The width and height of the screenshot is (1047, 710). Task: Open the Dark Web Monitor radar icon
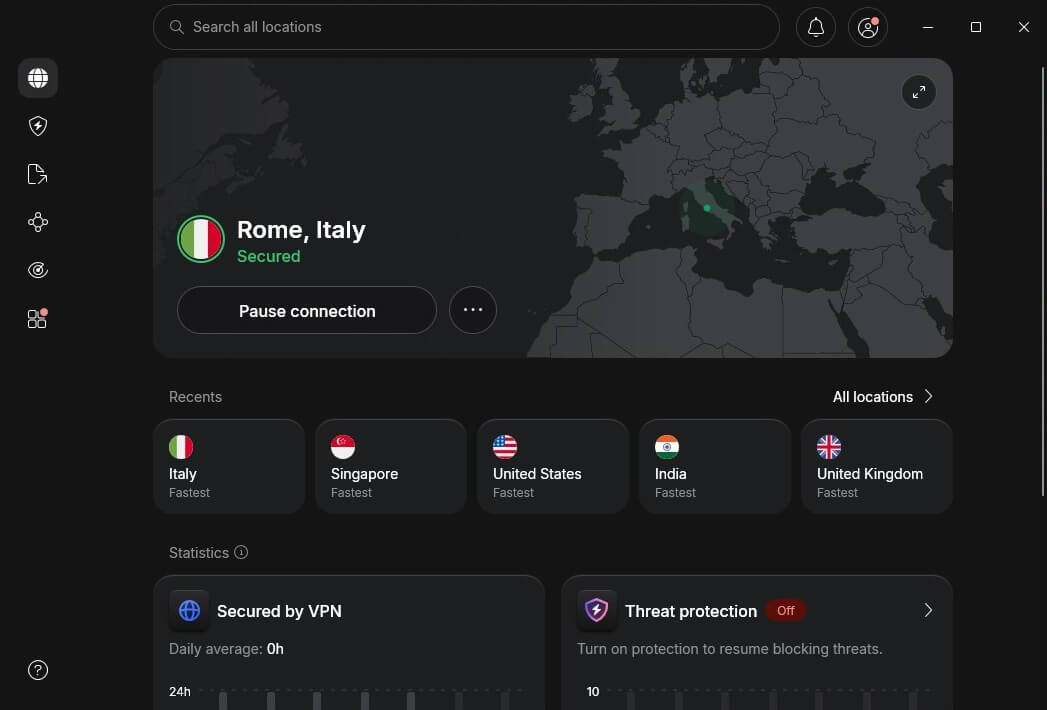point(38,270)
